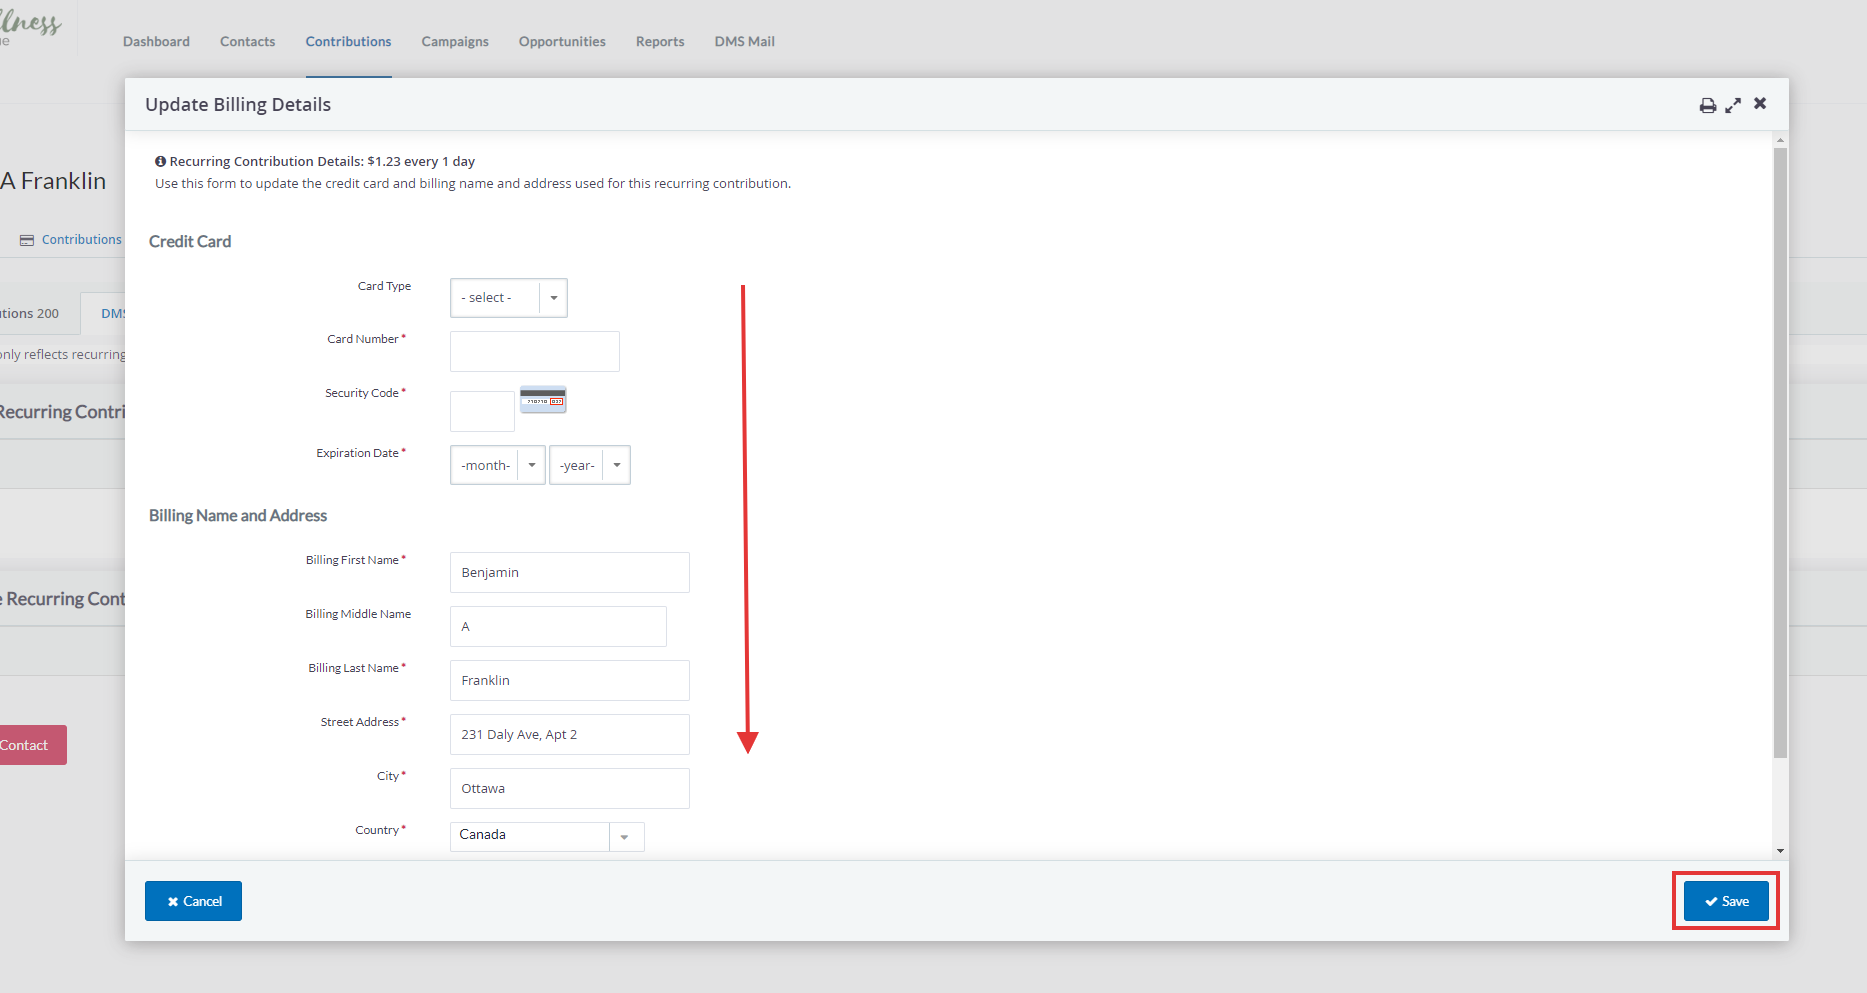
Task: Focus the Security Code field
Action: coord(482,411)
